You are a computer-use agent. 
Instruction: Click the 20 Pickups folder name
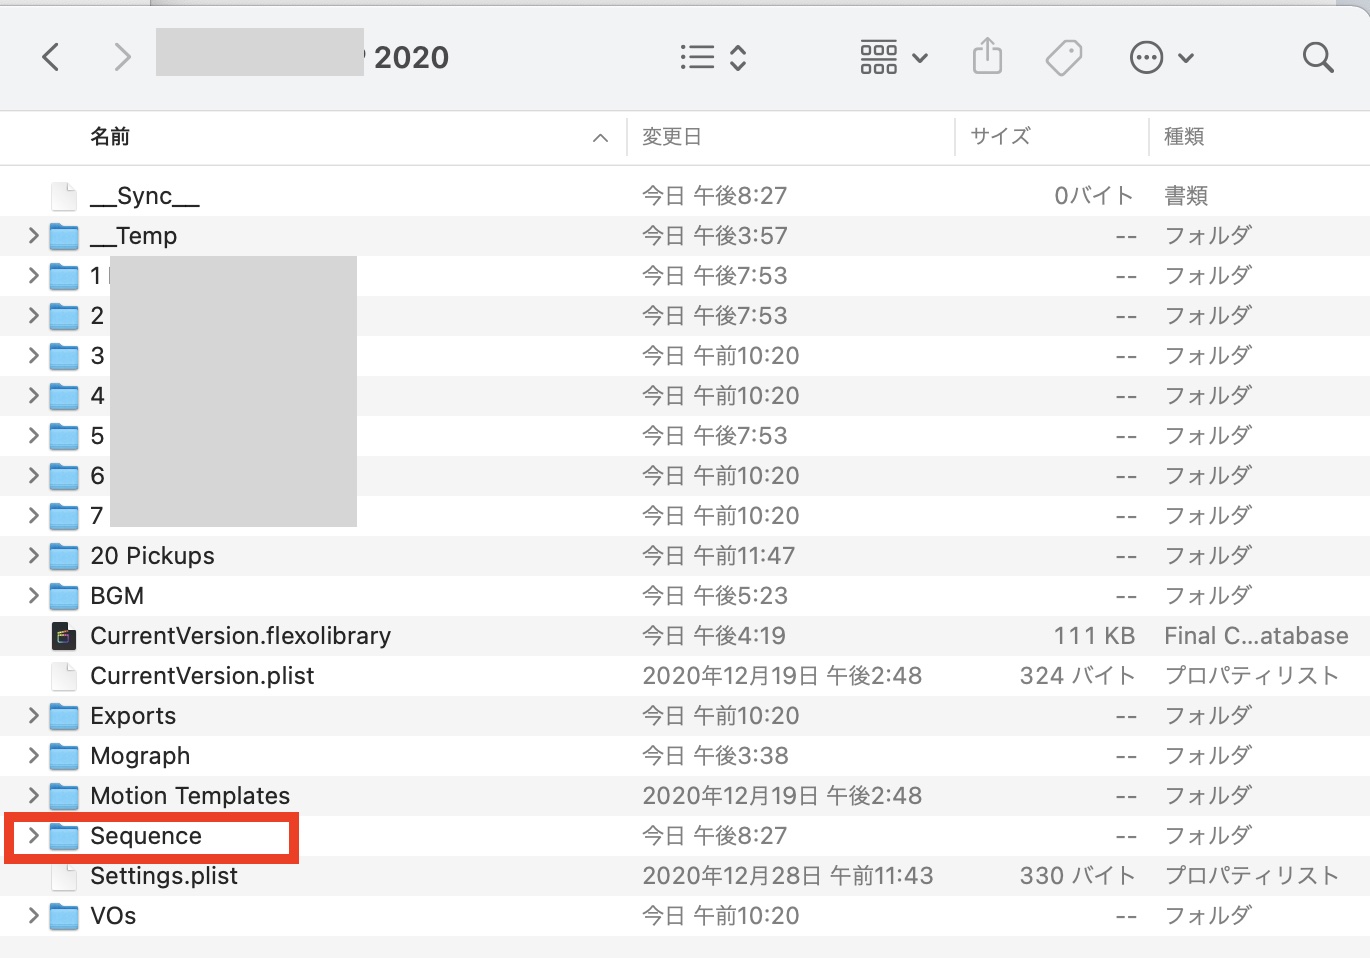152,556
